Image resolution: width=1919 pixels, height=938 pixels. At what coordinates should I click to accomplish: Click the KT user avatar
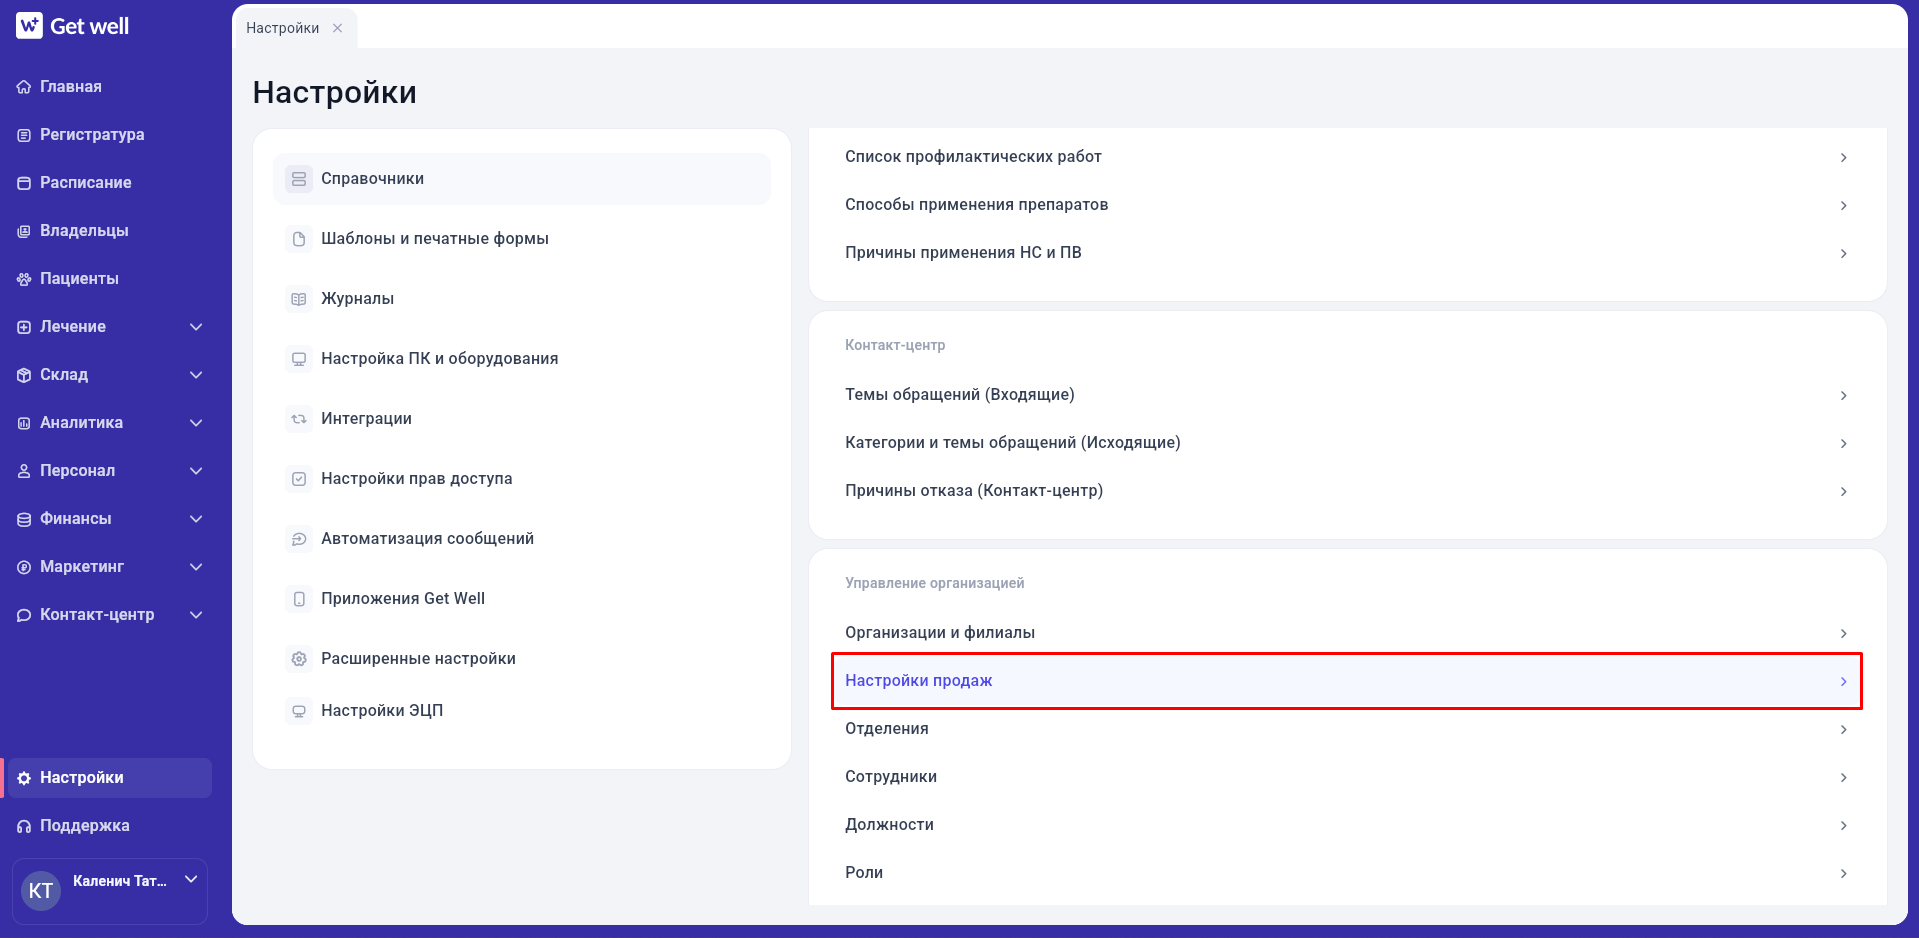[41, 891]
